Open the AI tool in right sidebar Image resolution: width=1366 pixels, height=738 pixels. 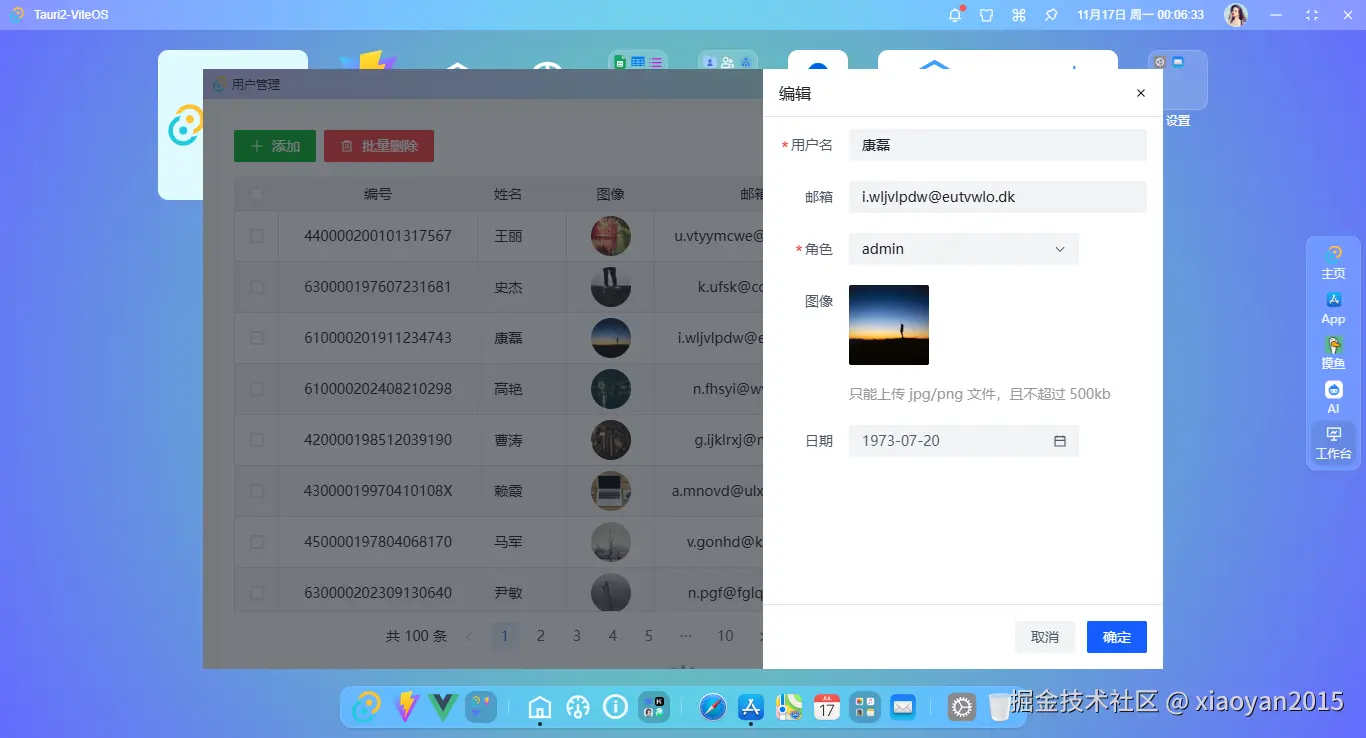1333,394
